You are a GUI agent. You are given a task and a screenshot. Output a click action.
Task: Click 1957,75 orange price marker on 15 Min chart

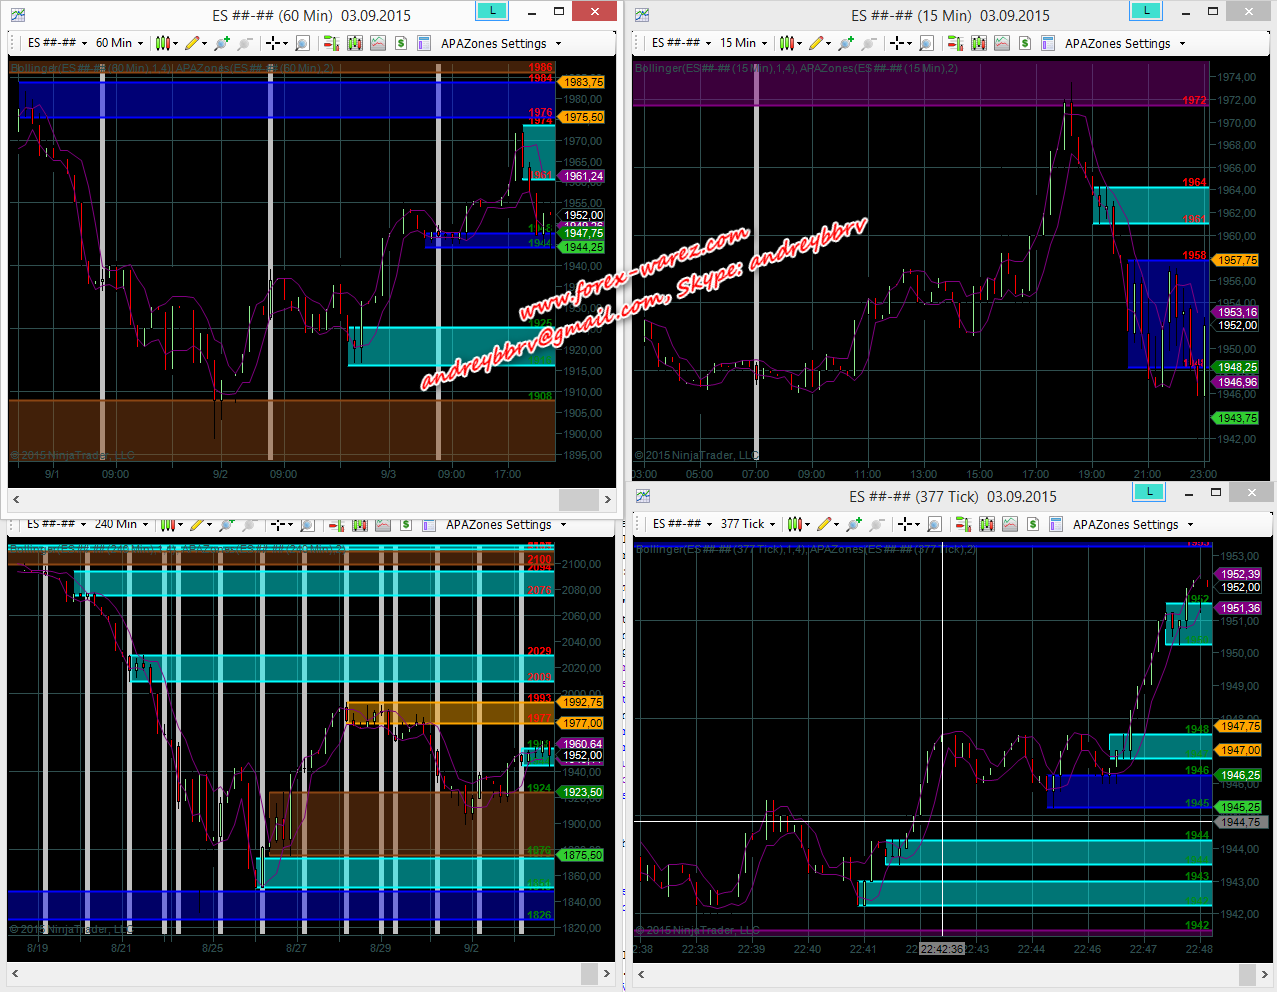pyautogui.click(x=1236, y=260)
